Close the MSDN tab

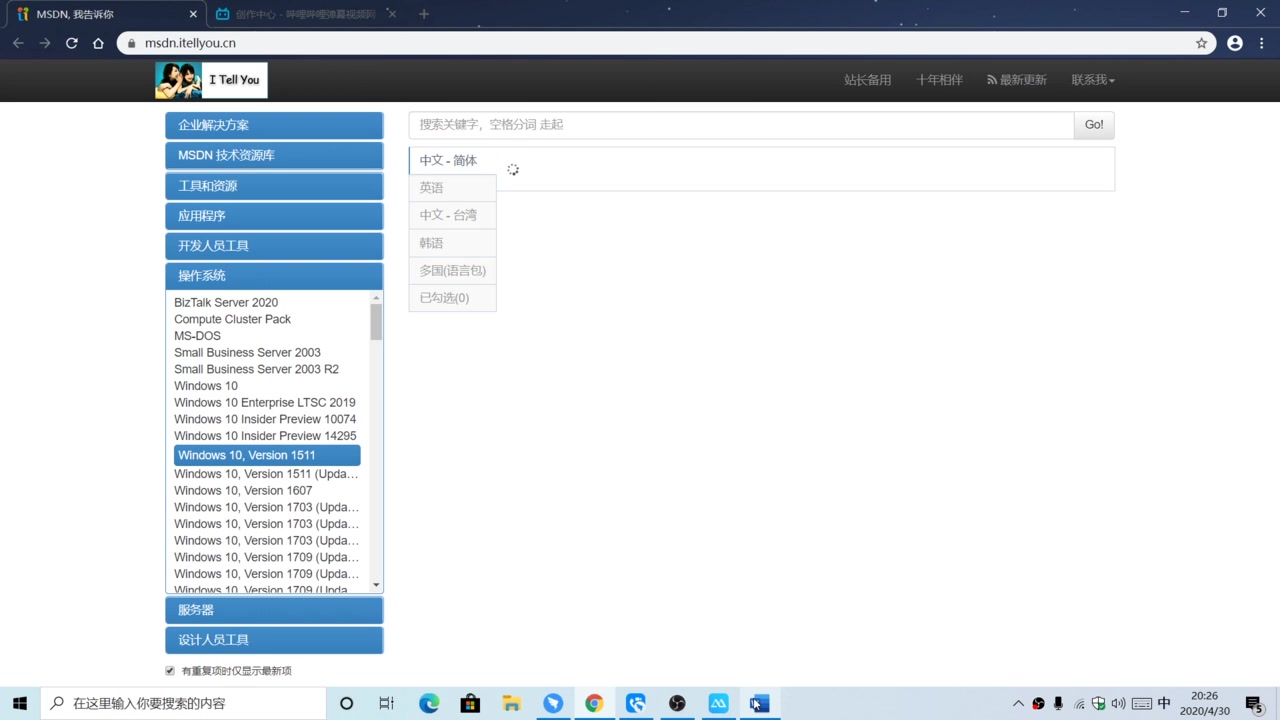pyautogui.click(x=193, y=14)
